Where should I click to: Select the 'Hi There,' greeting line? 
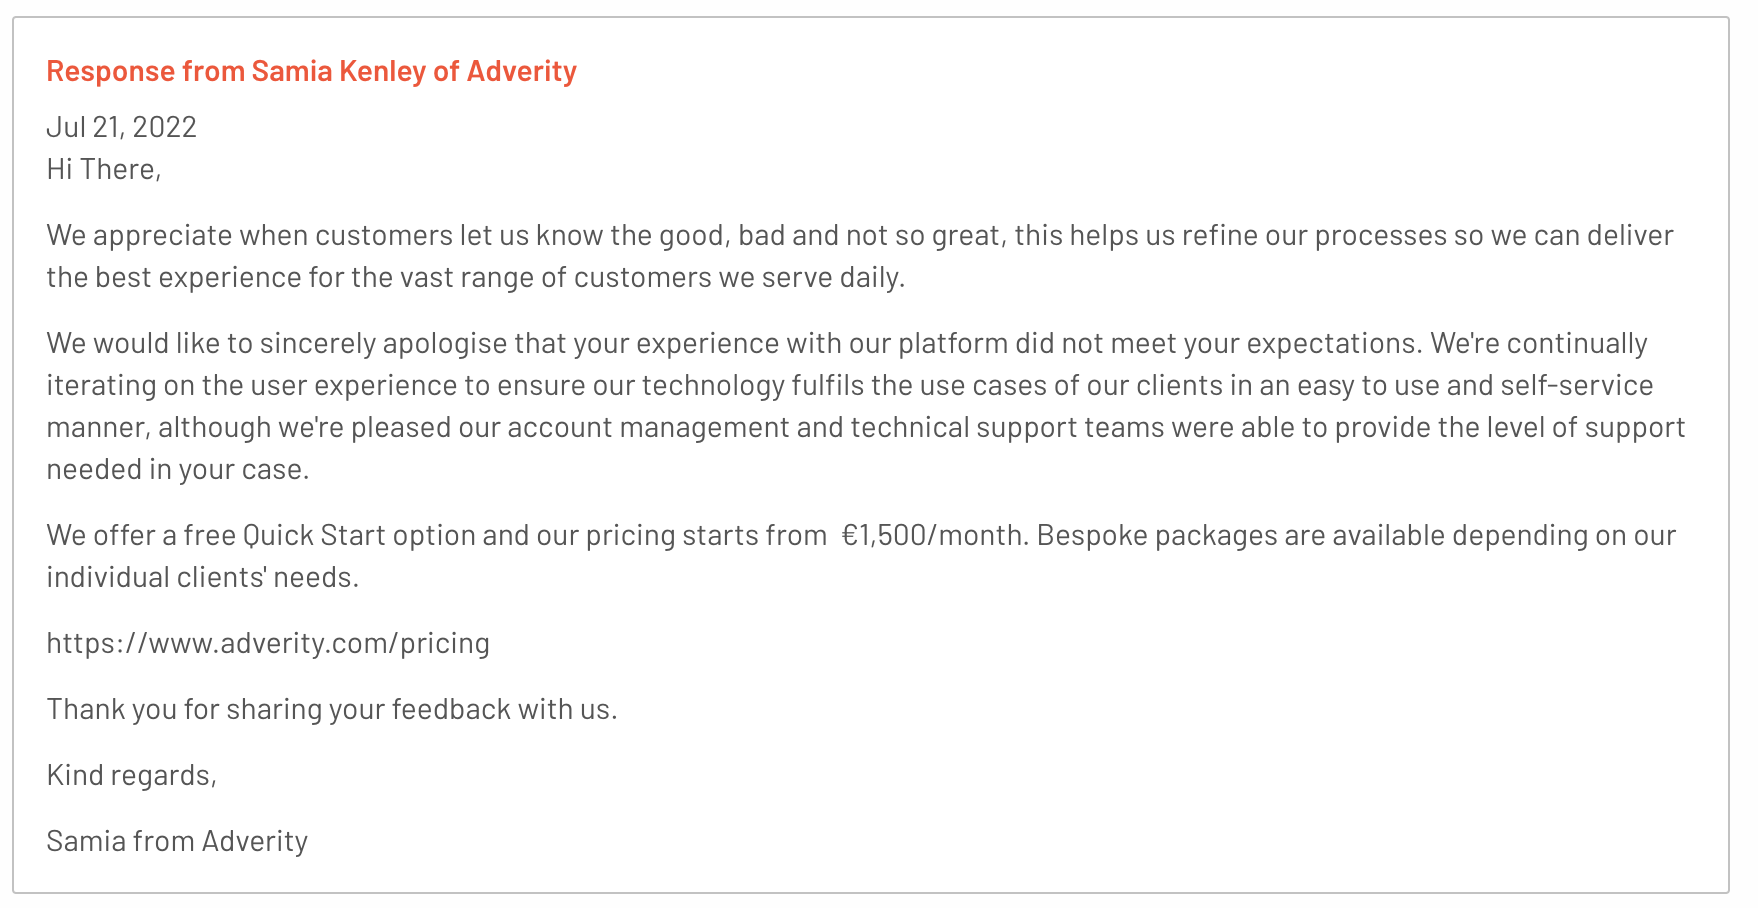[x=104, y=169]
